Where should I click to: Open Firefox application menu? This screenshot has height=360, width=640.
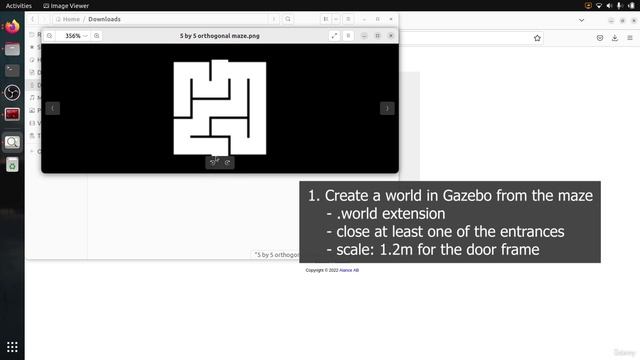(x=630, y=38)
